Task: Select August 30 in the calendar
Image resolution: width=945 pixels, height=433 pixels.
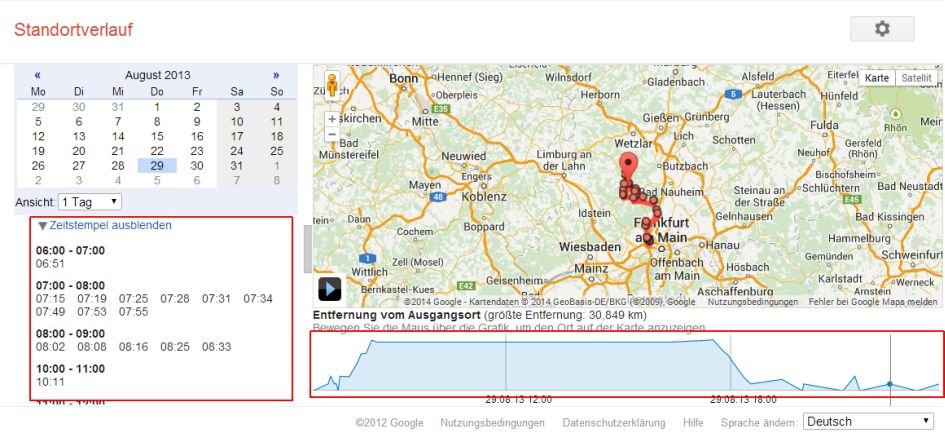Action: (x=197, y=166)
